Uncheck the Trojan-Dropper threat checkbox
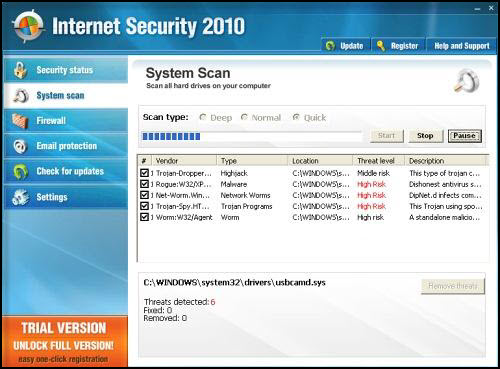 144,173
